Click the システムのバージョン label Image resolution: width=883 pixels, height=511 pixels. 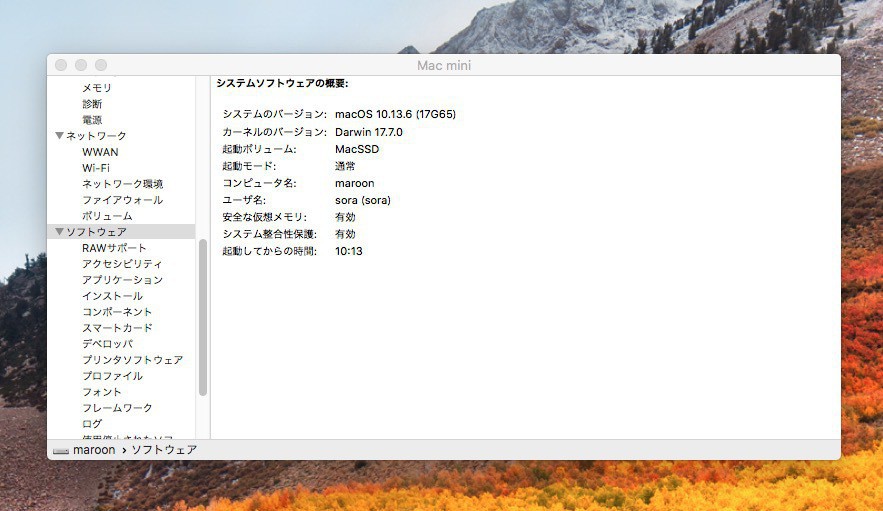[x=274, y=114]
